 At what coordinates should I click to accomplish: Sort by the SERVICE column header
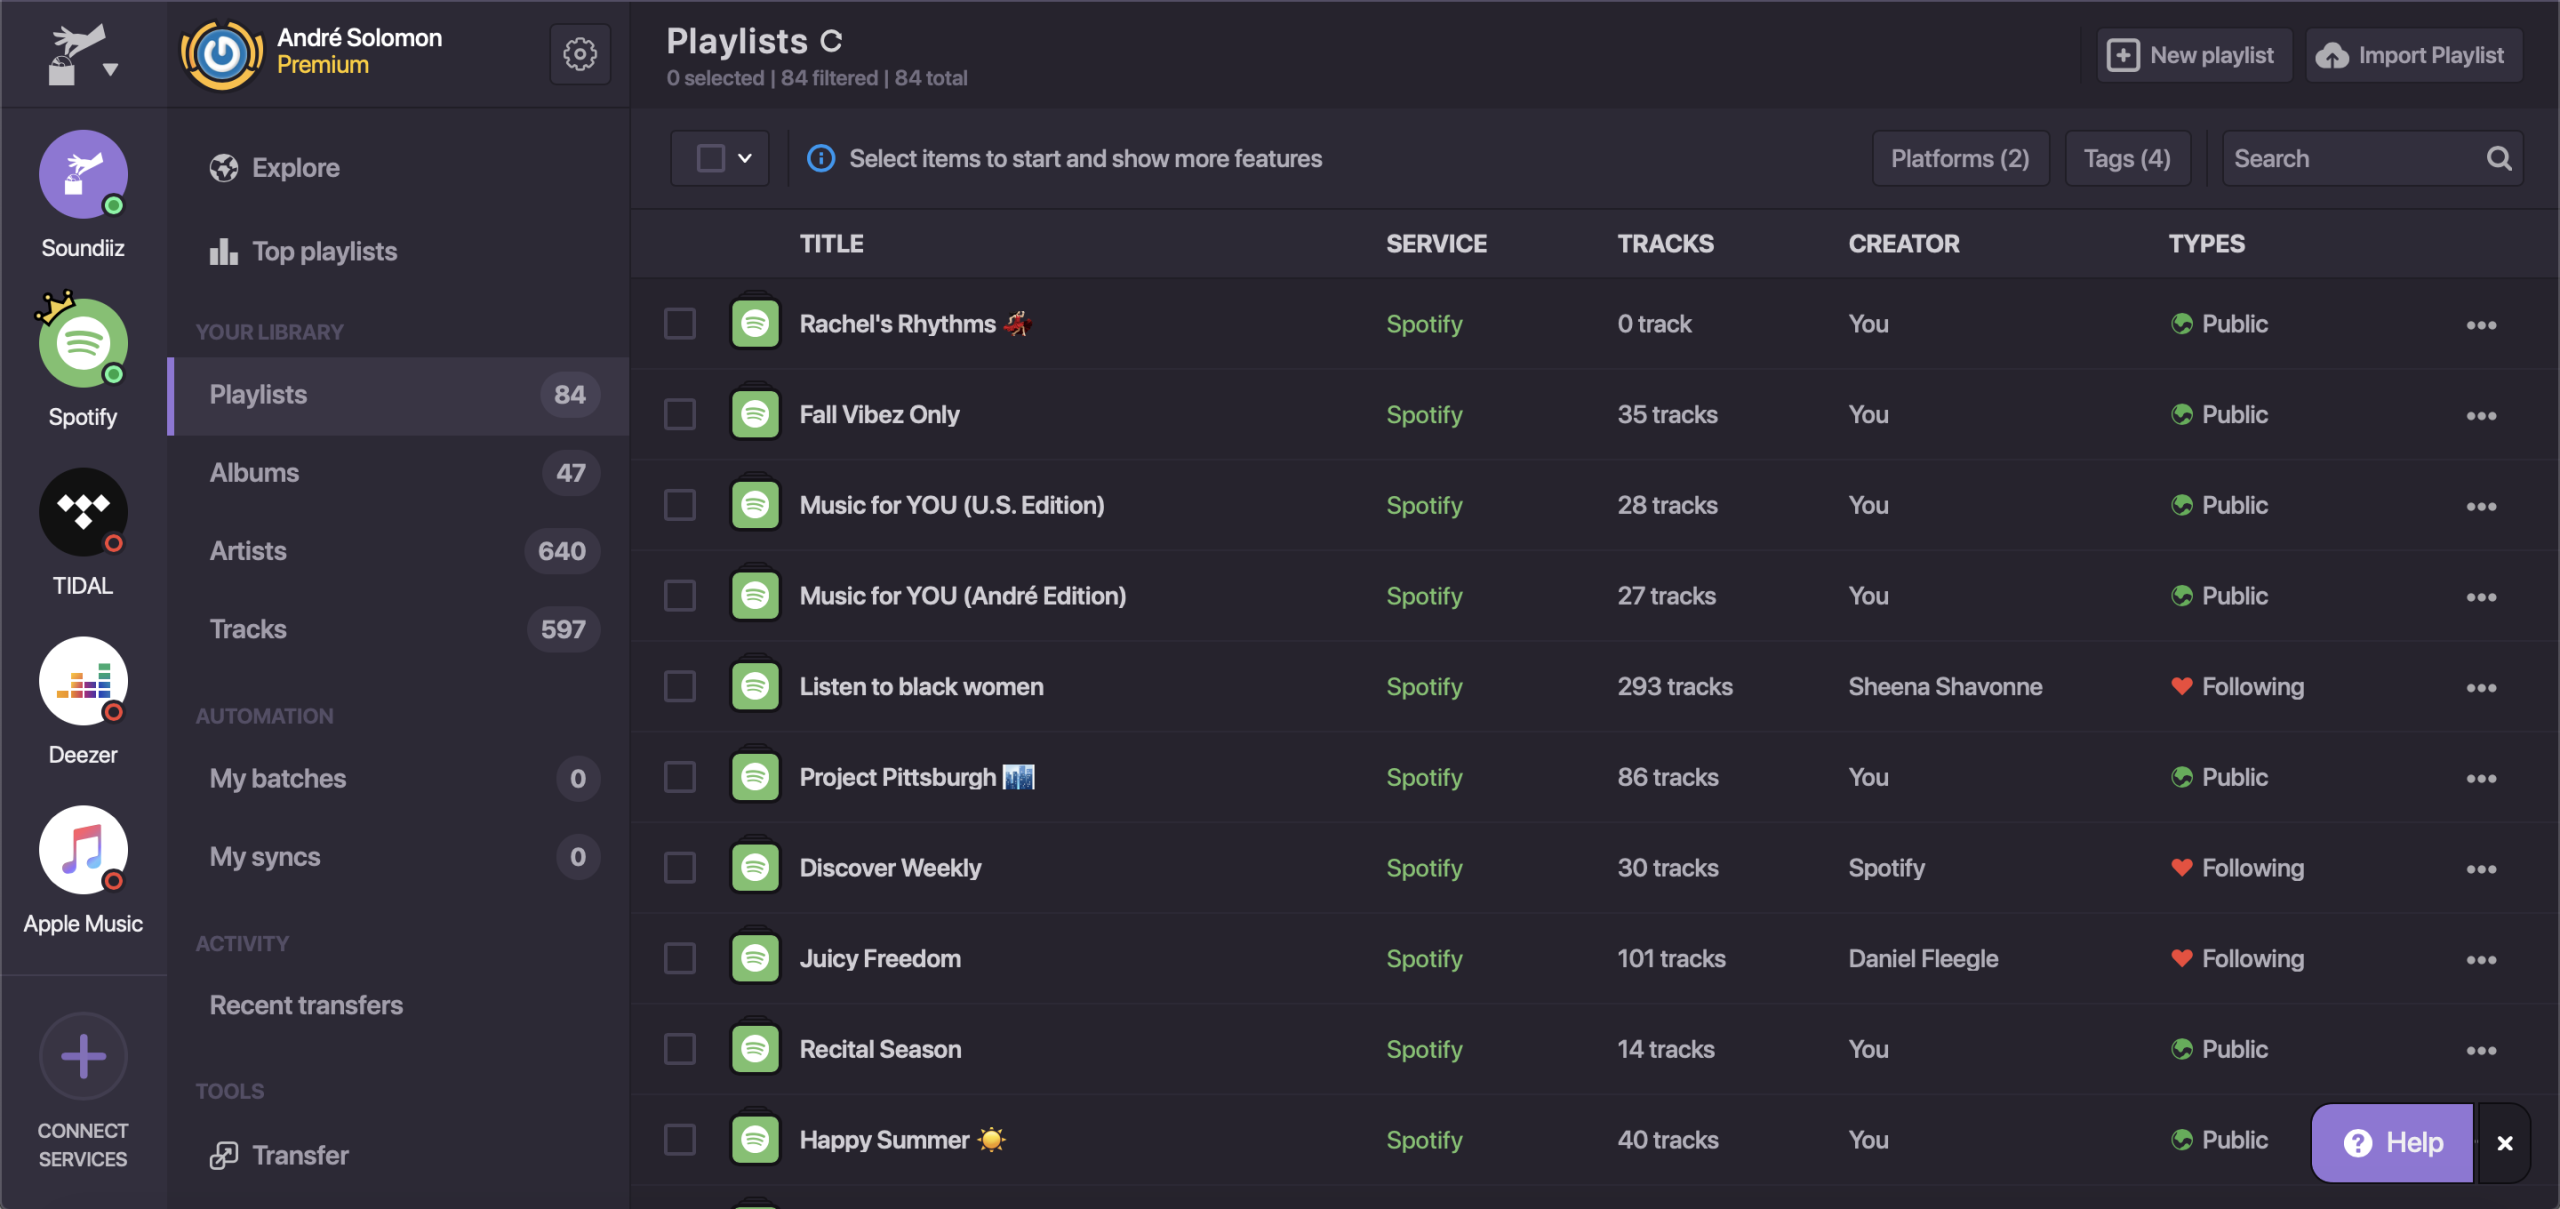pyautogui.click(x=1436, y=243)
